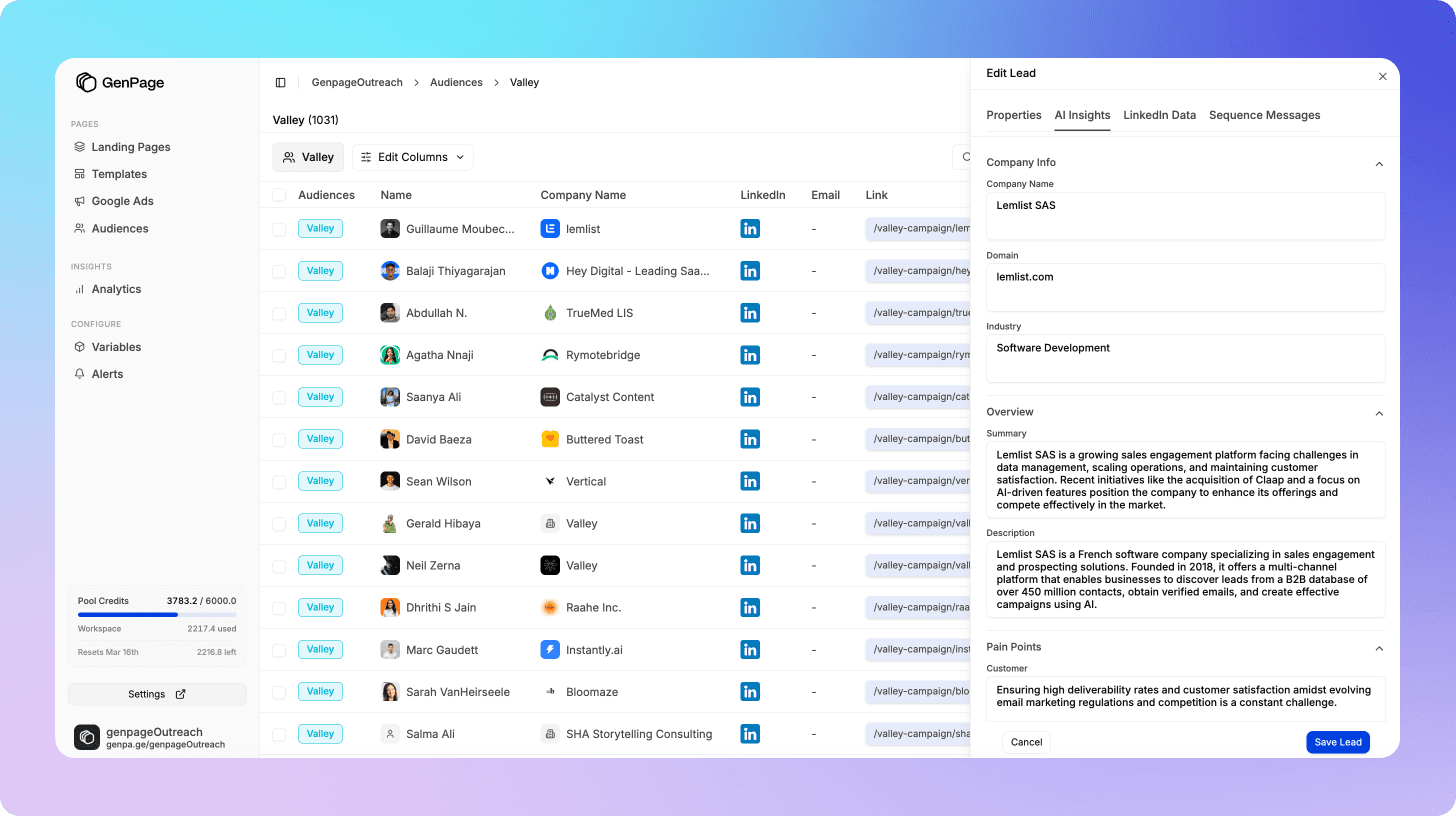Click the Settings button
The image size is (1456, 816).
[x=157, y=694]
